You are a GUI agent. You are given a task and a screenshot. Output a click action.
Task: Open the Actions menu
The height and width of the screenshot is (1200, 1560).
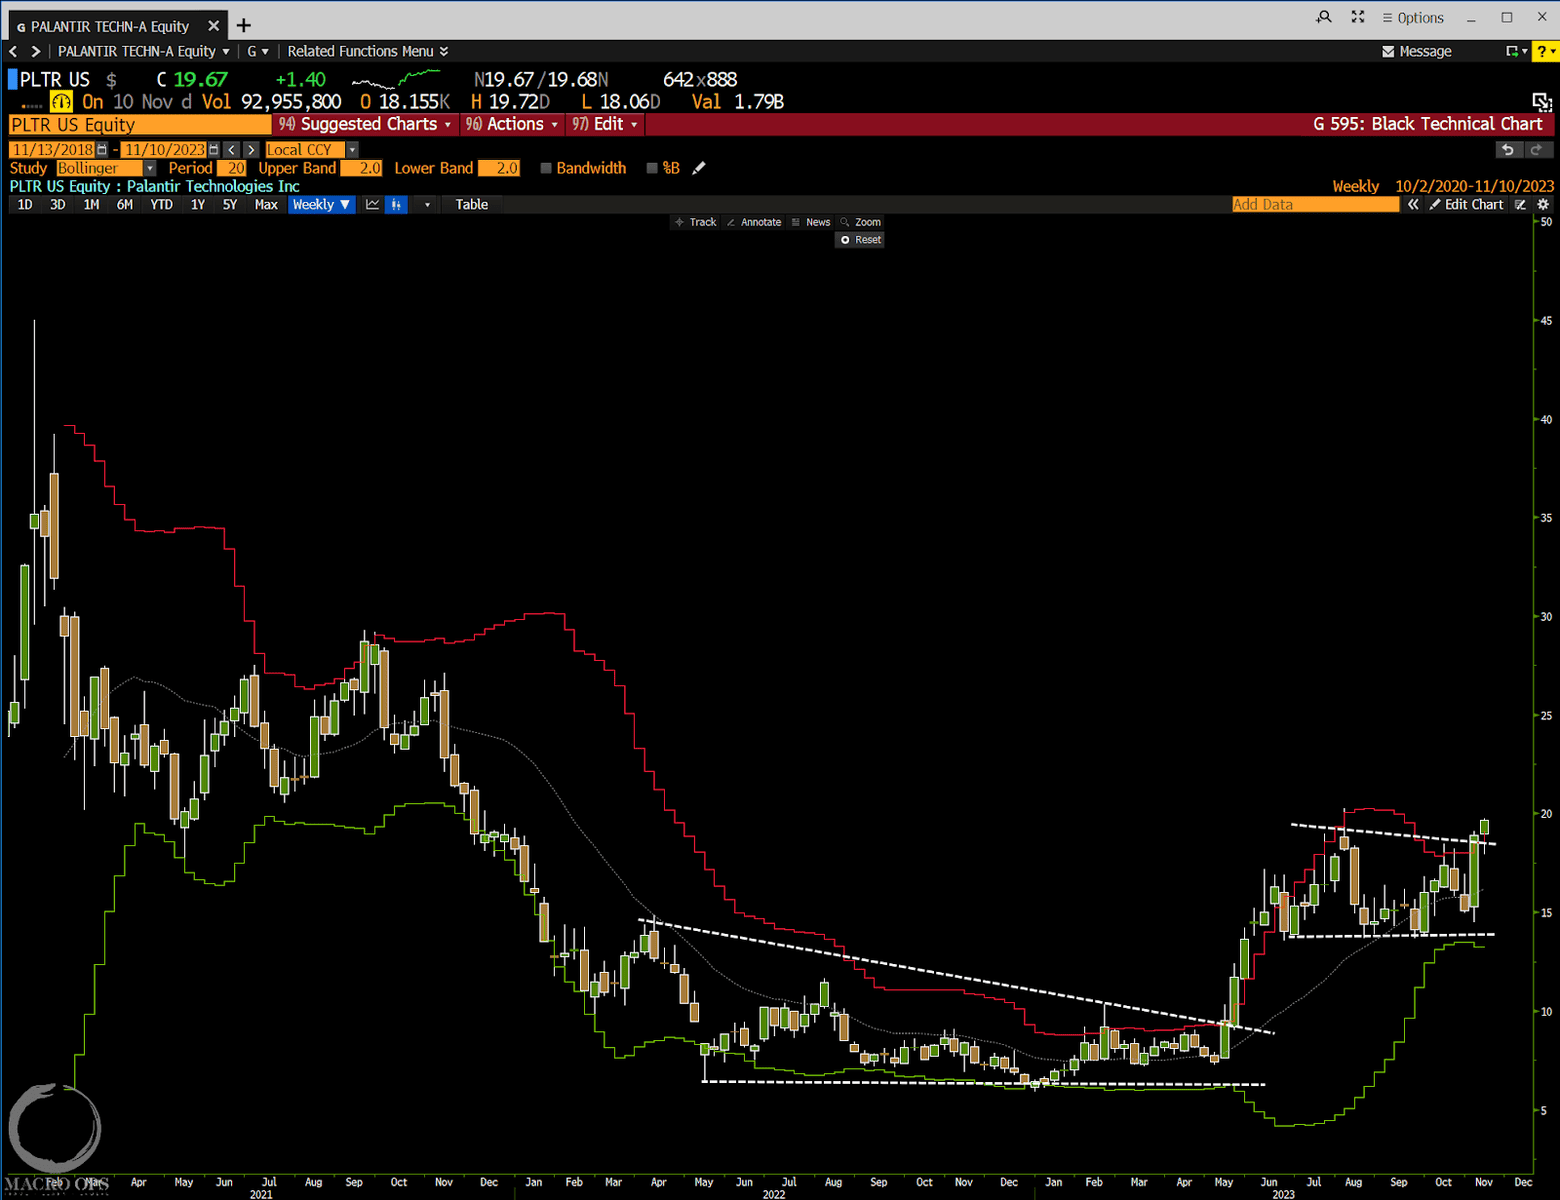point(512,124)
